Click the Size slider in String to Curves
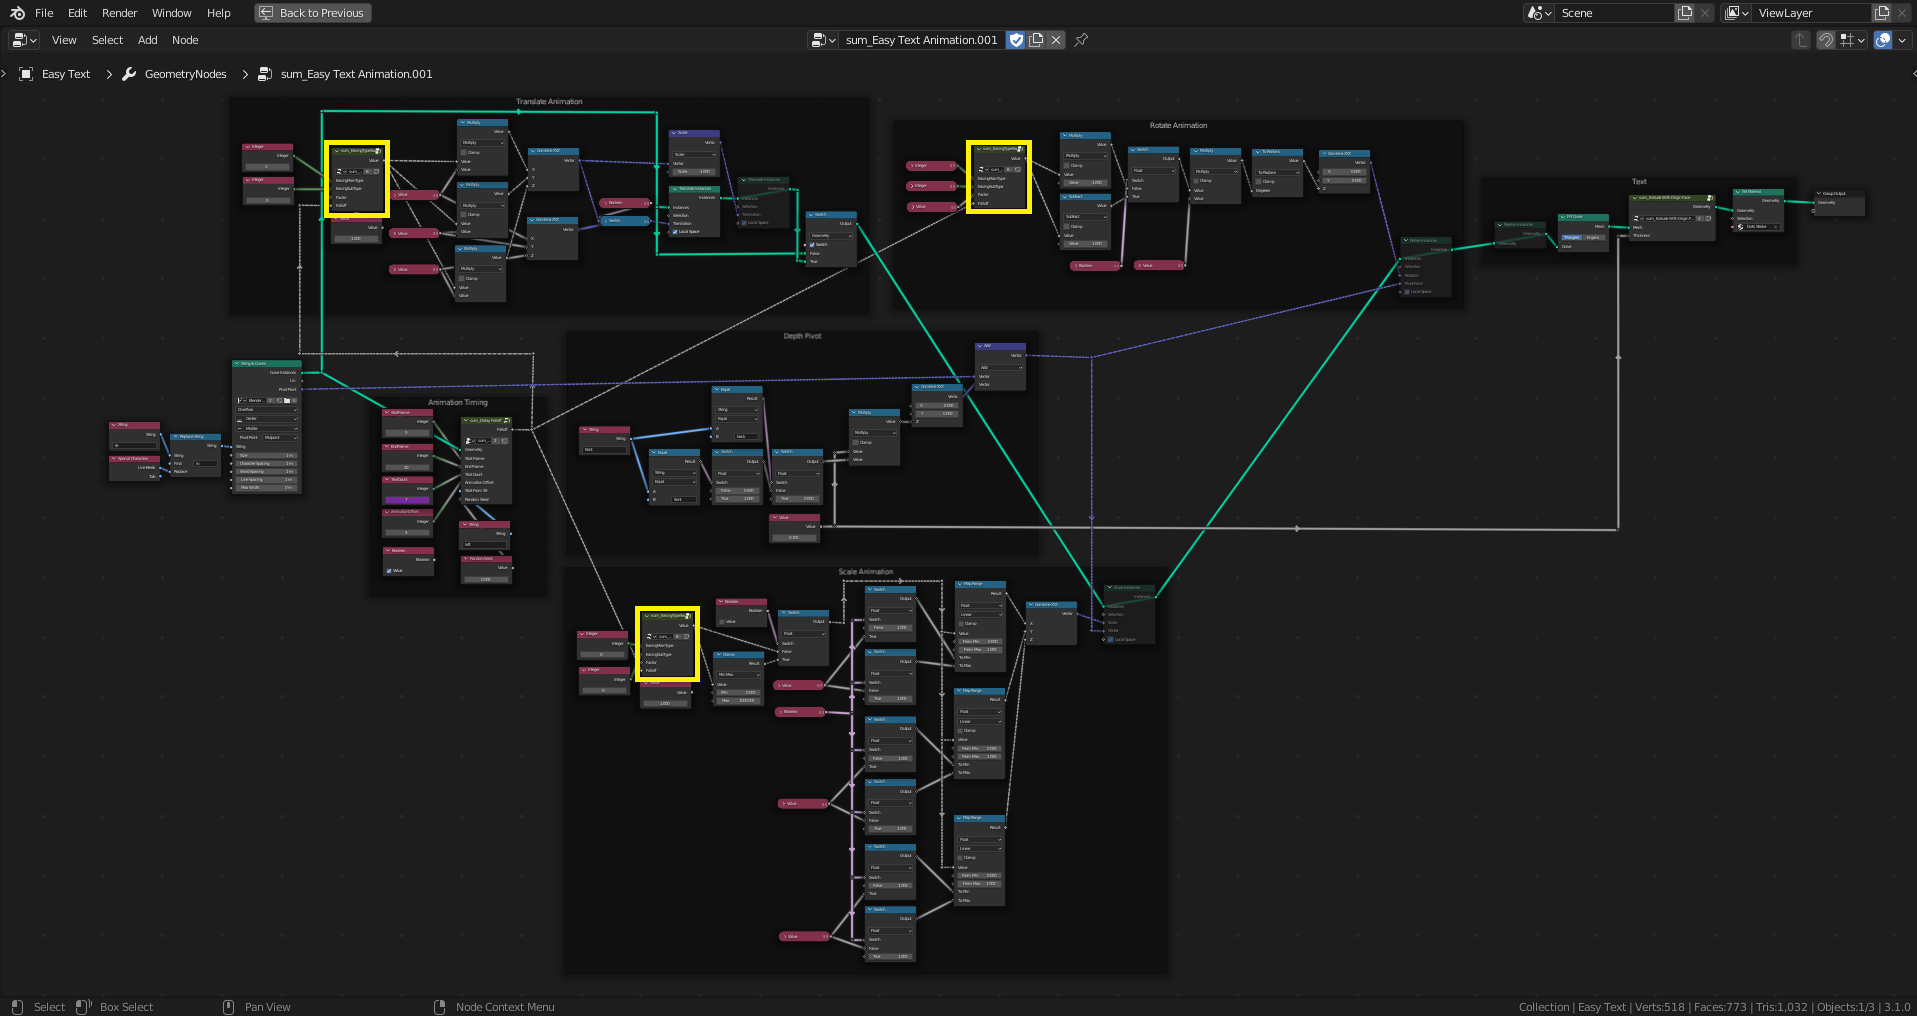 coord(266,455)
